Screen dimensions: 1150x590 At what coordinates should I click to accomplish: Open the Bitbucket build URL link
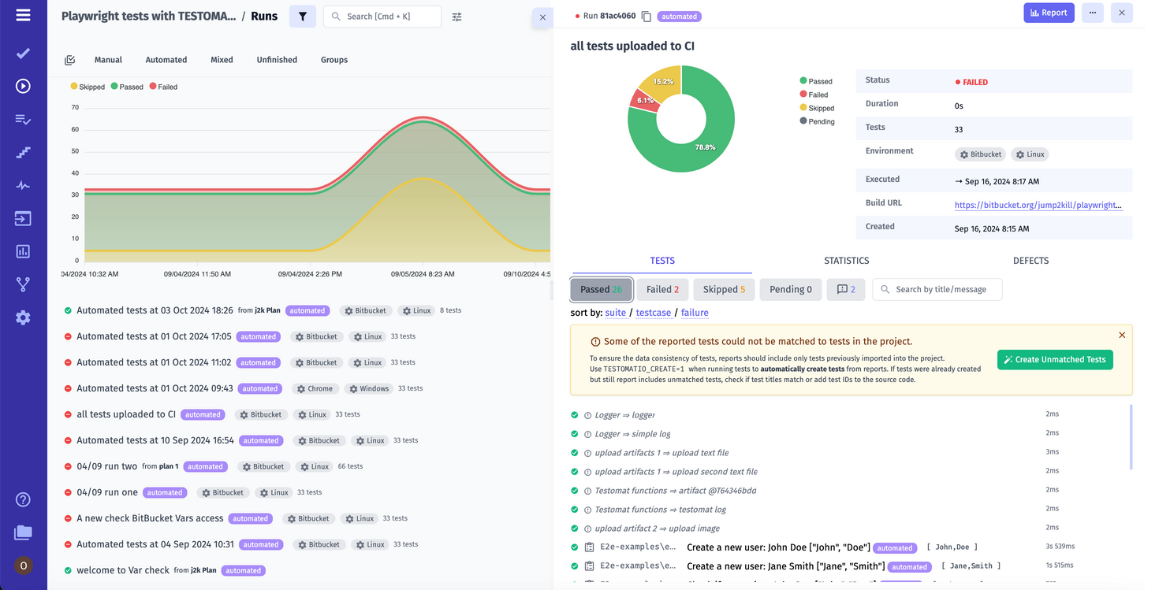point(1037,205)
